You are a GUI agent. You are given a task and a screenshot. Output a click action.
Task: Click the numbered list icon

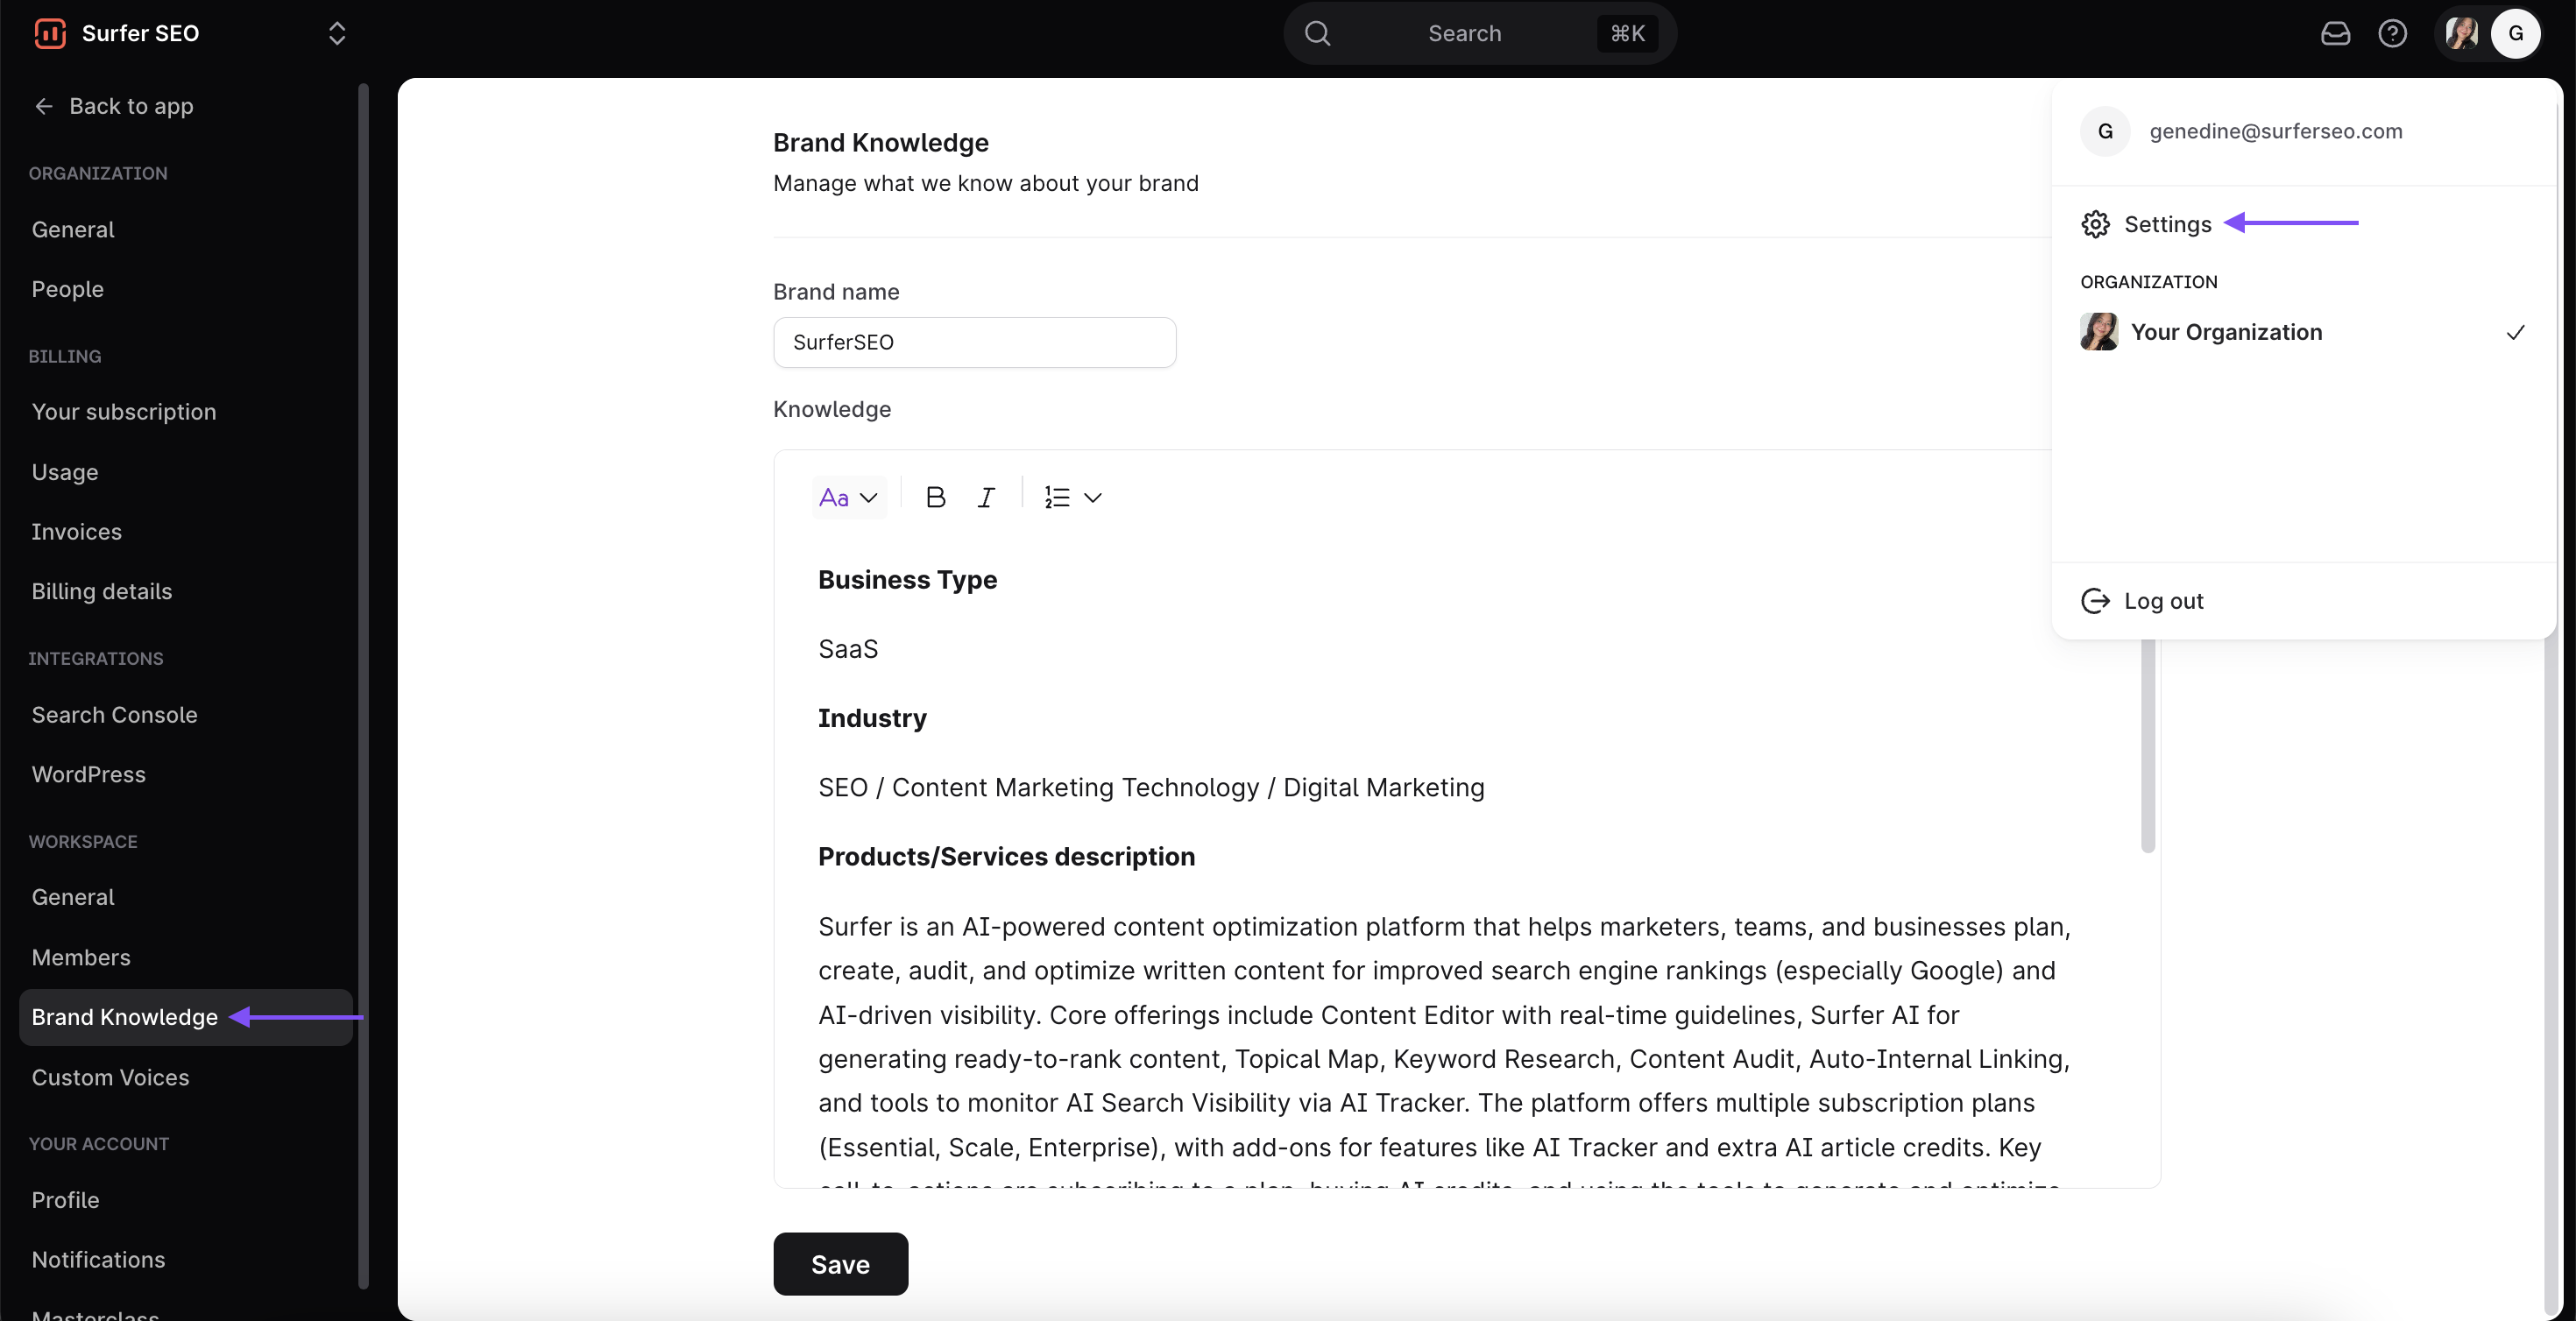pyautogui.click(x=1057, y=497)
